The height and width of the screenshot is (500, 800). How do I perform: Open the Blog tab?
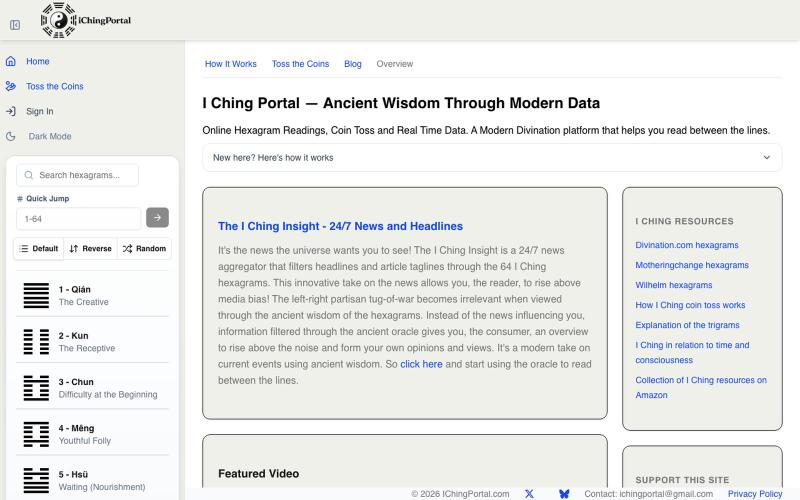tap(353, 64)
